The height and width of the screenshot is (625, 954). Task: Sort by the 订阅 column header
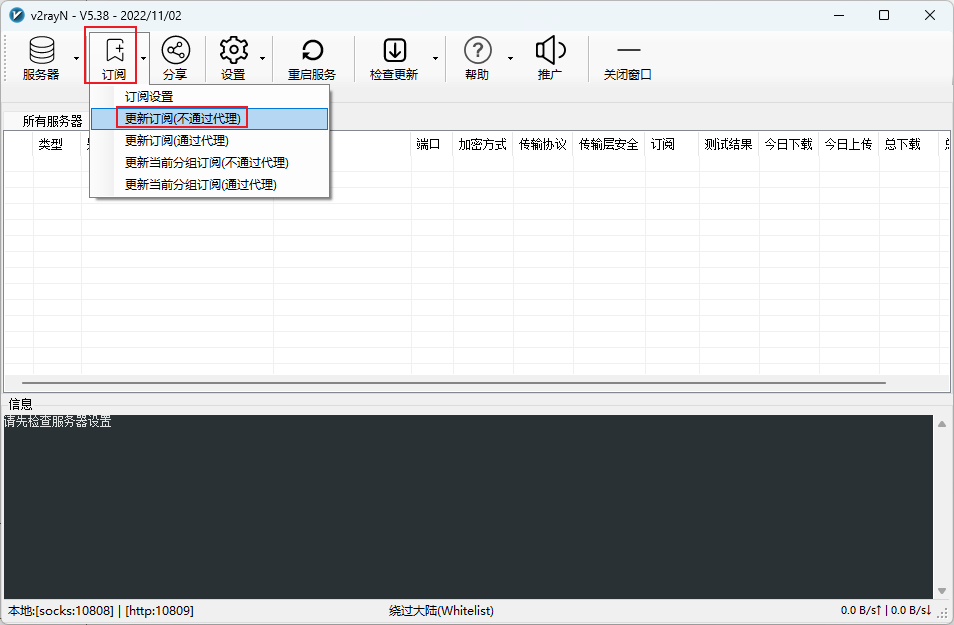pos(672,144)
